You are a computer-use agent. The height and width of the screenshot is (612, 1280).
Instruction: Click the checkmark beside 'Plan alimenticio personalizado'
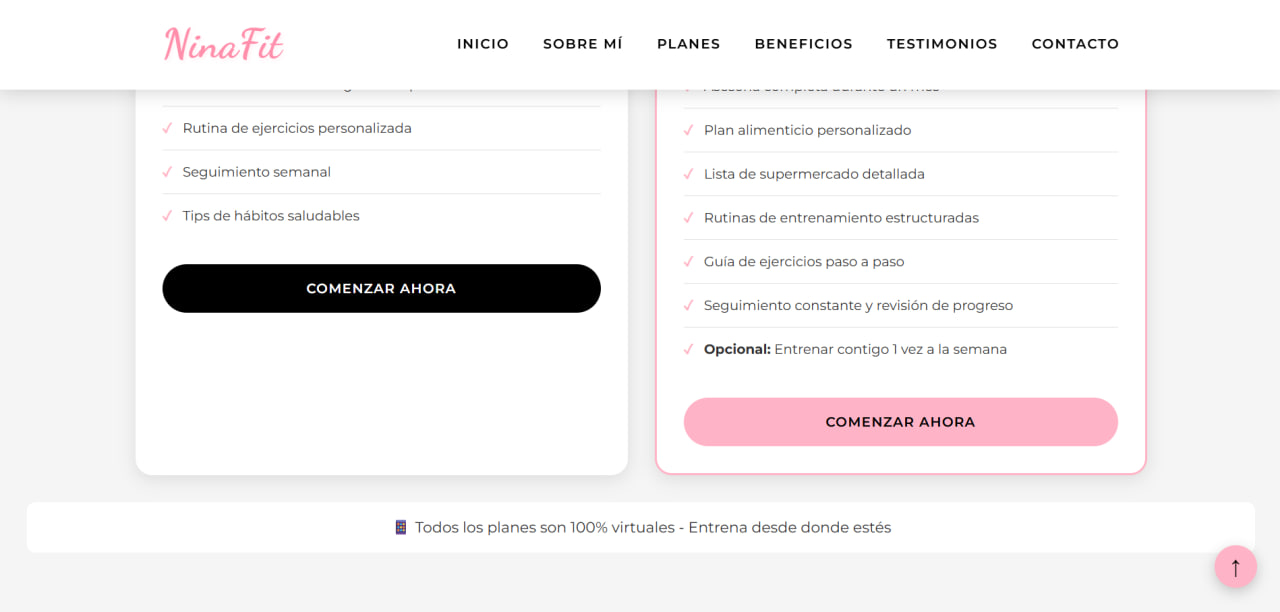click(x=689, y=130)
